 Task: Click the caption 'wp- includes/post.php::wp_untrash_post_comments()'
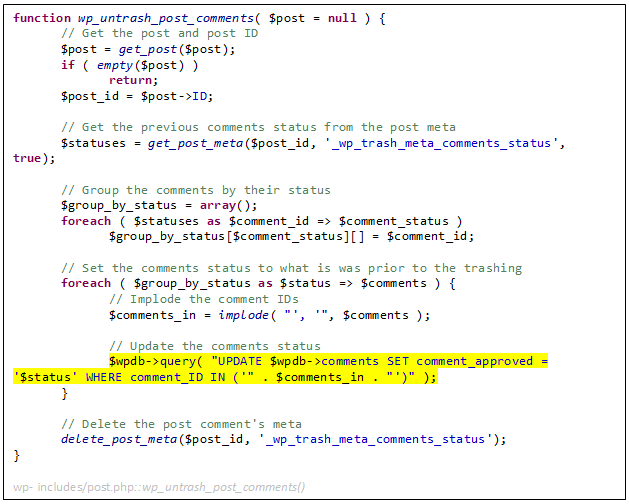[x=159, y=487]
